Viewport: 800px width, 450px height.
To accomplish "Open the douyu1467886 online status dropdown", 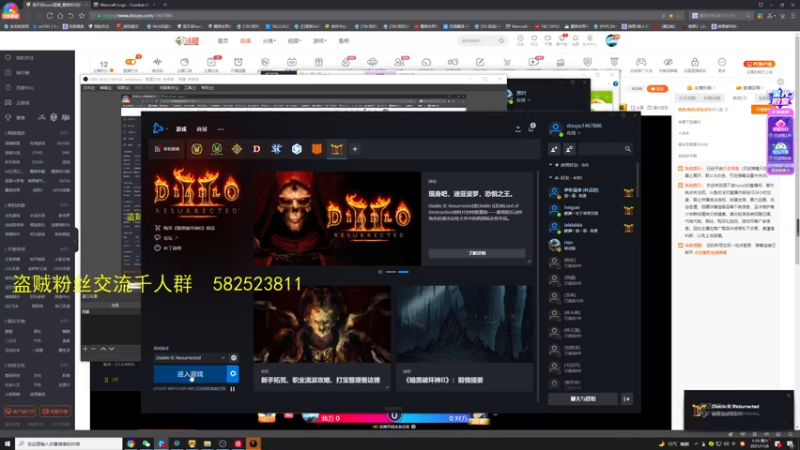I will [x=573, y=133].
